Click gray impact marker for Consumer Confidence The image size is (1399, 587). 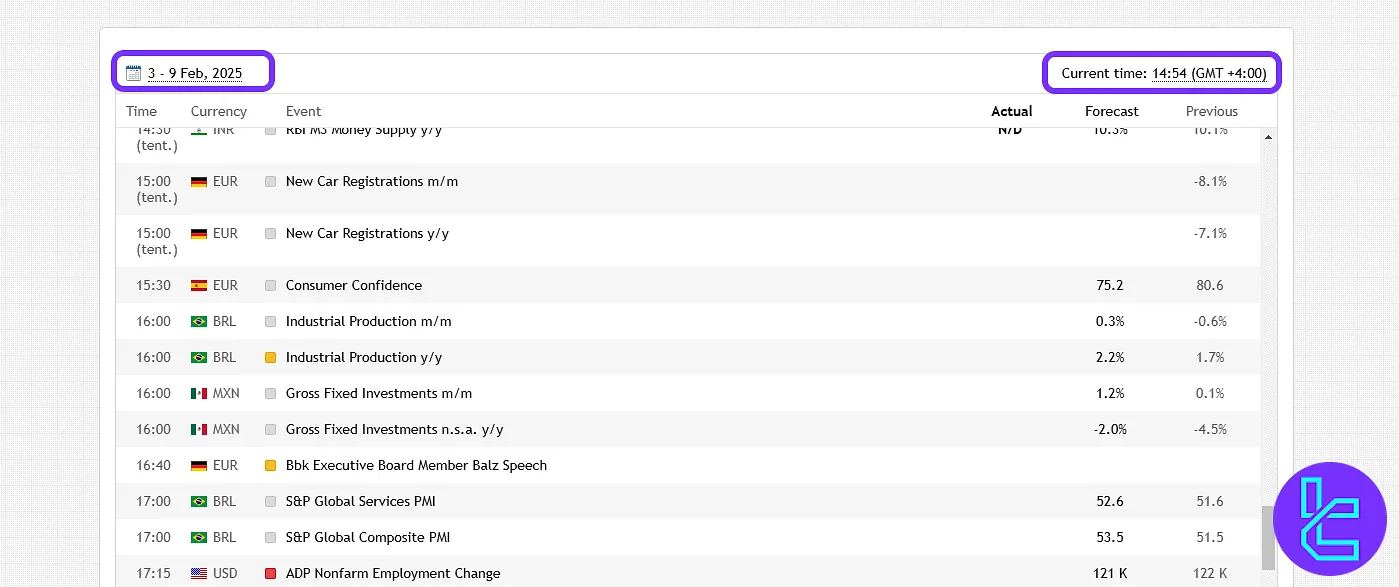click(x=270, y=285)
